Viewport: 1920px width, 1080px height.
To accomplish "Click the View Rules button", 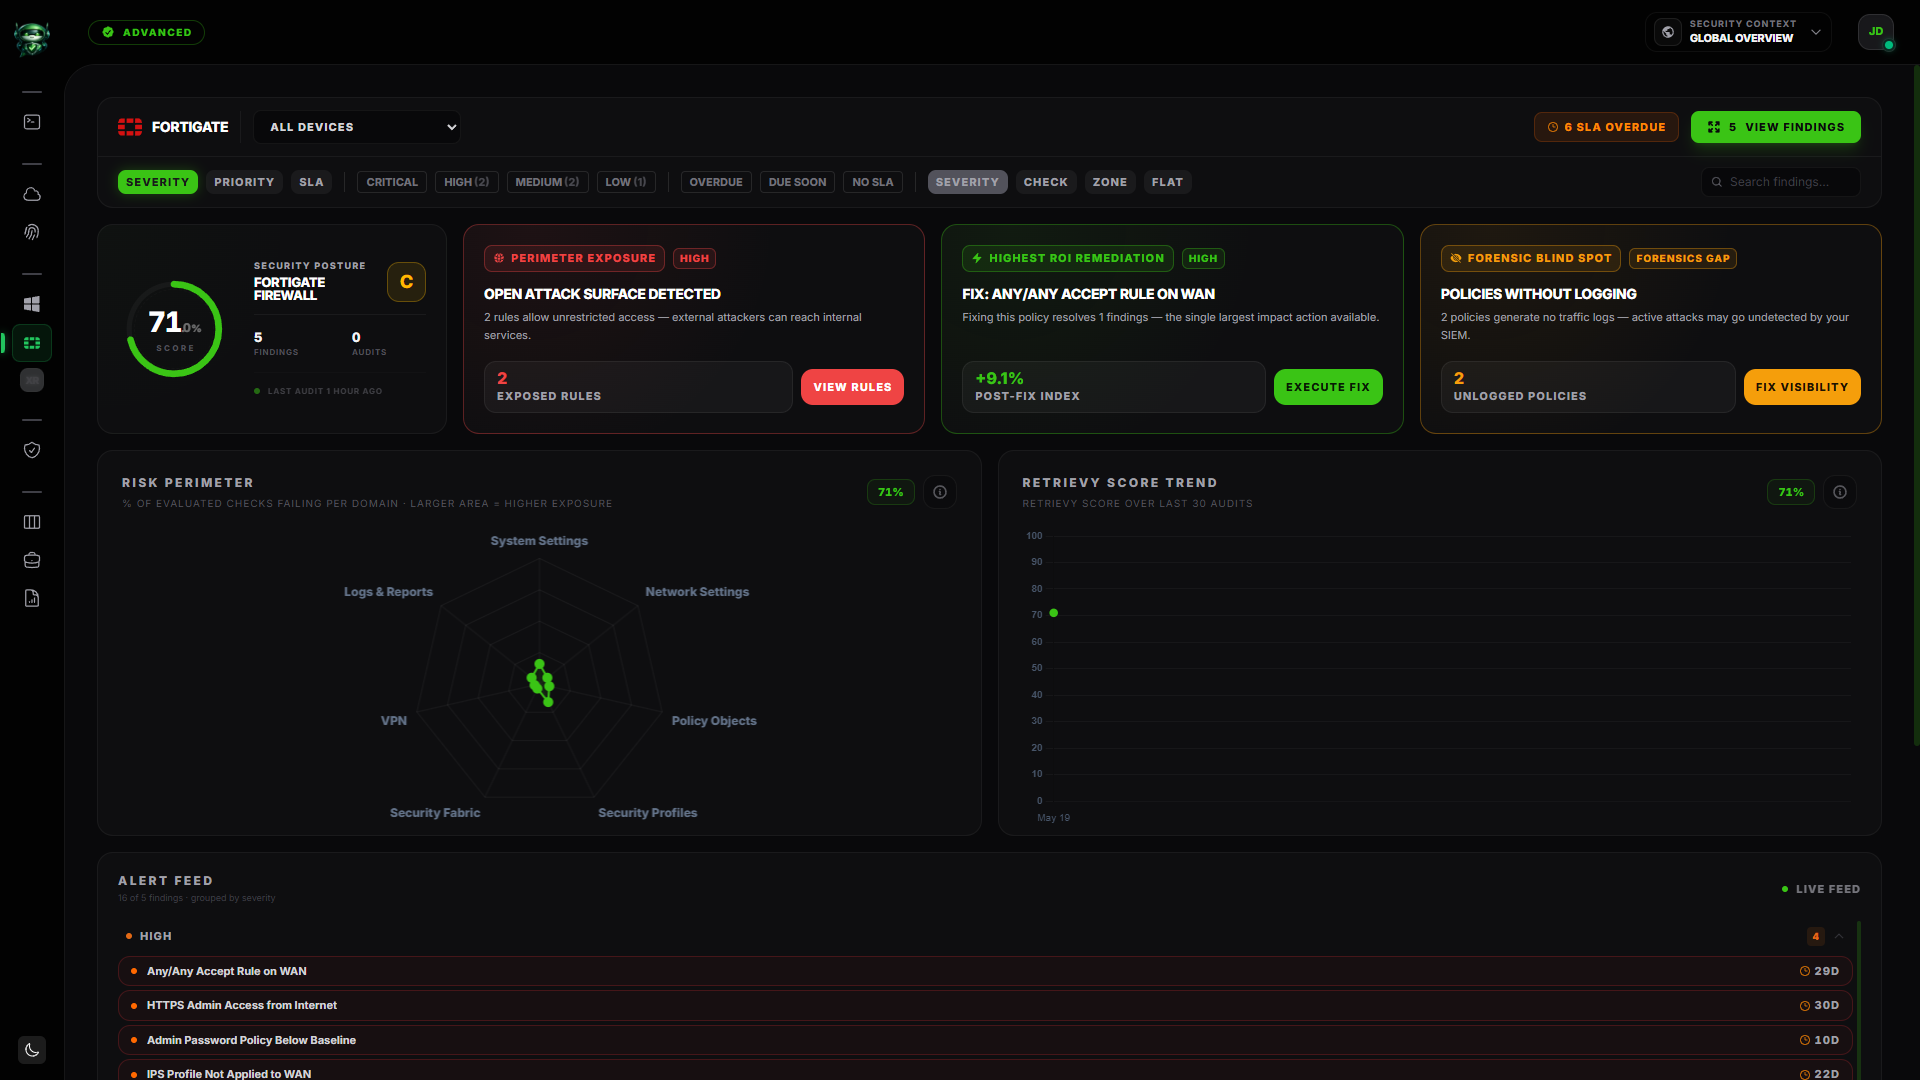I will pos(852,387).
